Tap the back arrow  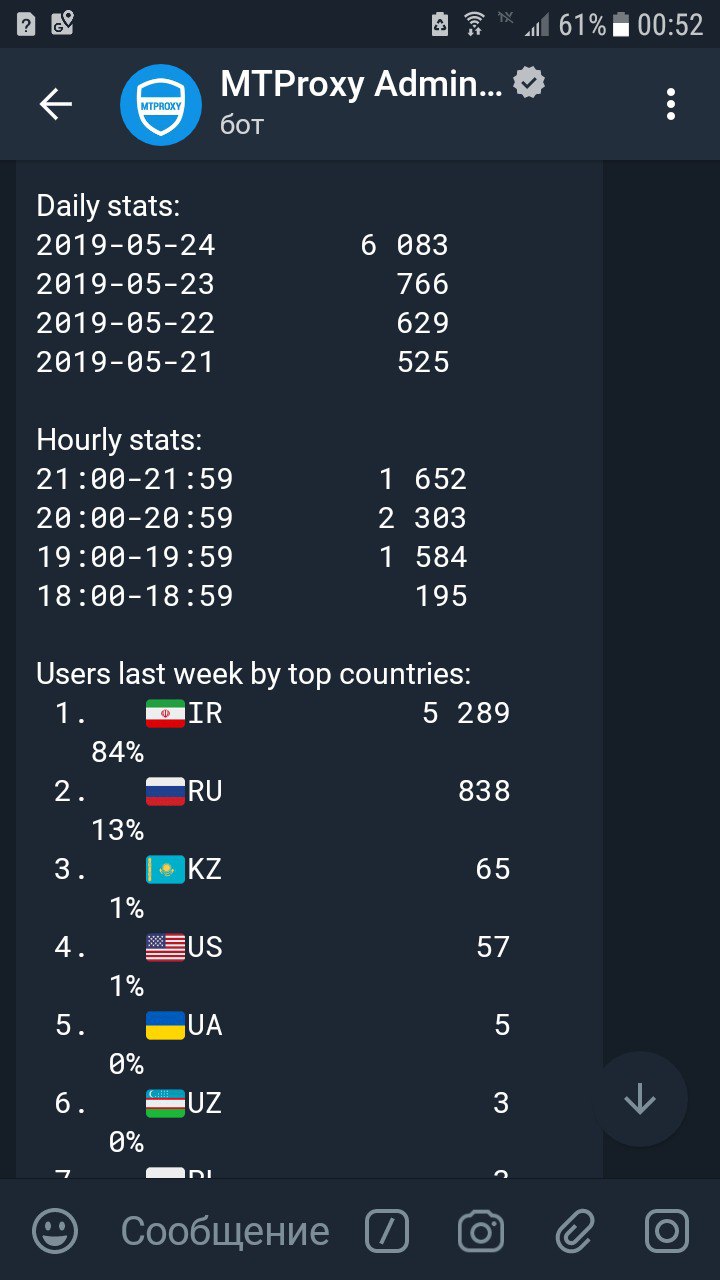point(56,104)
